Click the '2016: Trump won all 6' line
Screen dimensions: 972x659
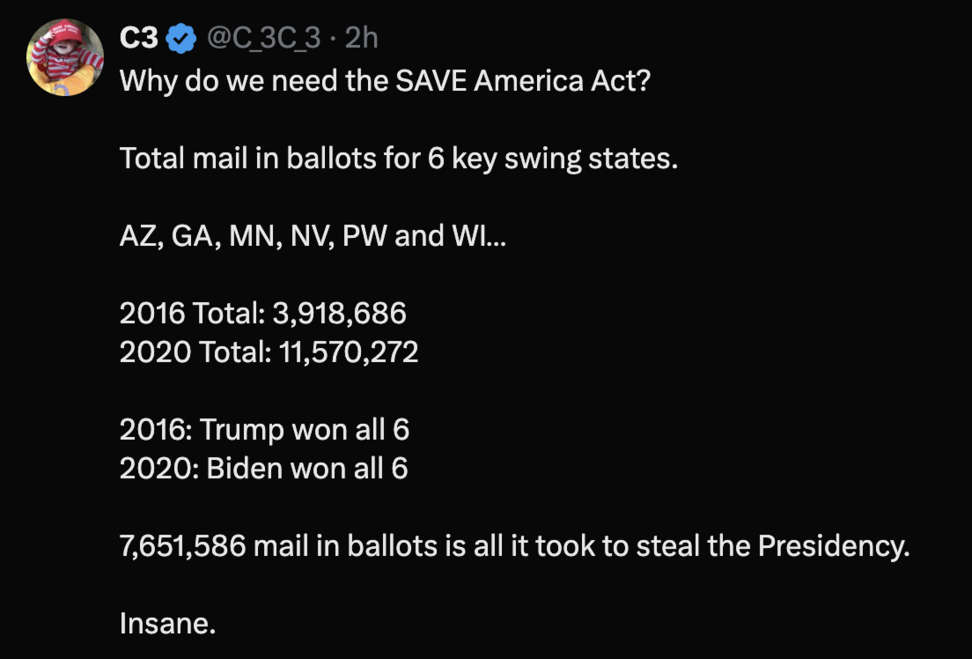264,430
